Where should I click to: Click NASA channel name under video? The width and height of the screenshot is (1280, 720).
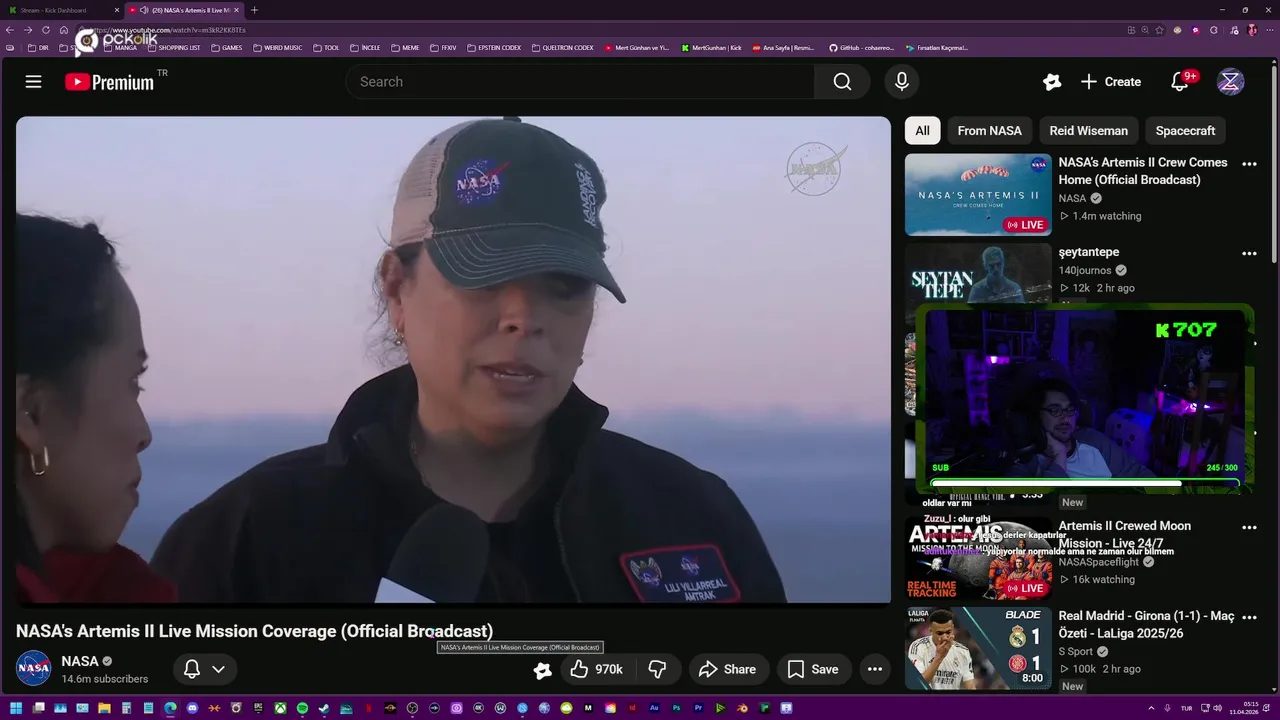pos(80,661)
